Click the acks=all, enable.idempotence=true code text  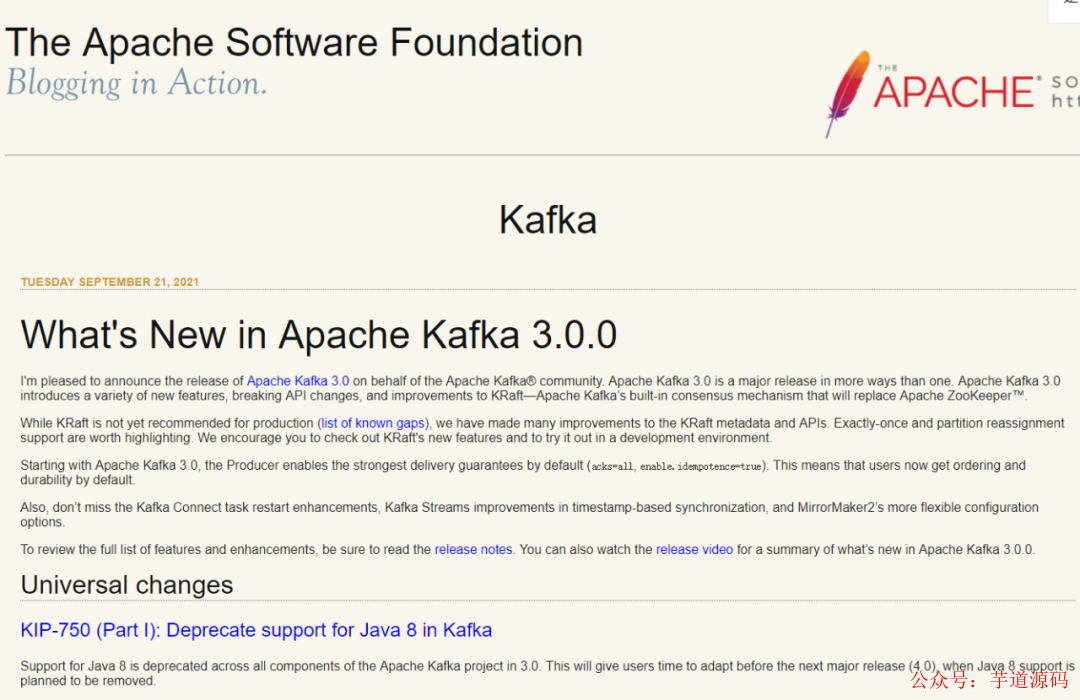677,466
